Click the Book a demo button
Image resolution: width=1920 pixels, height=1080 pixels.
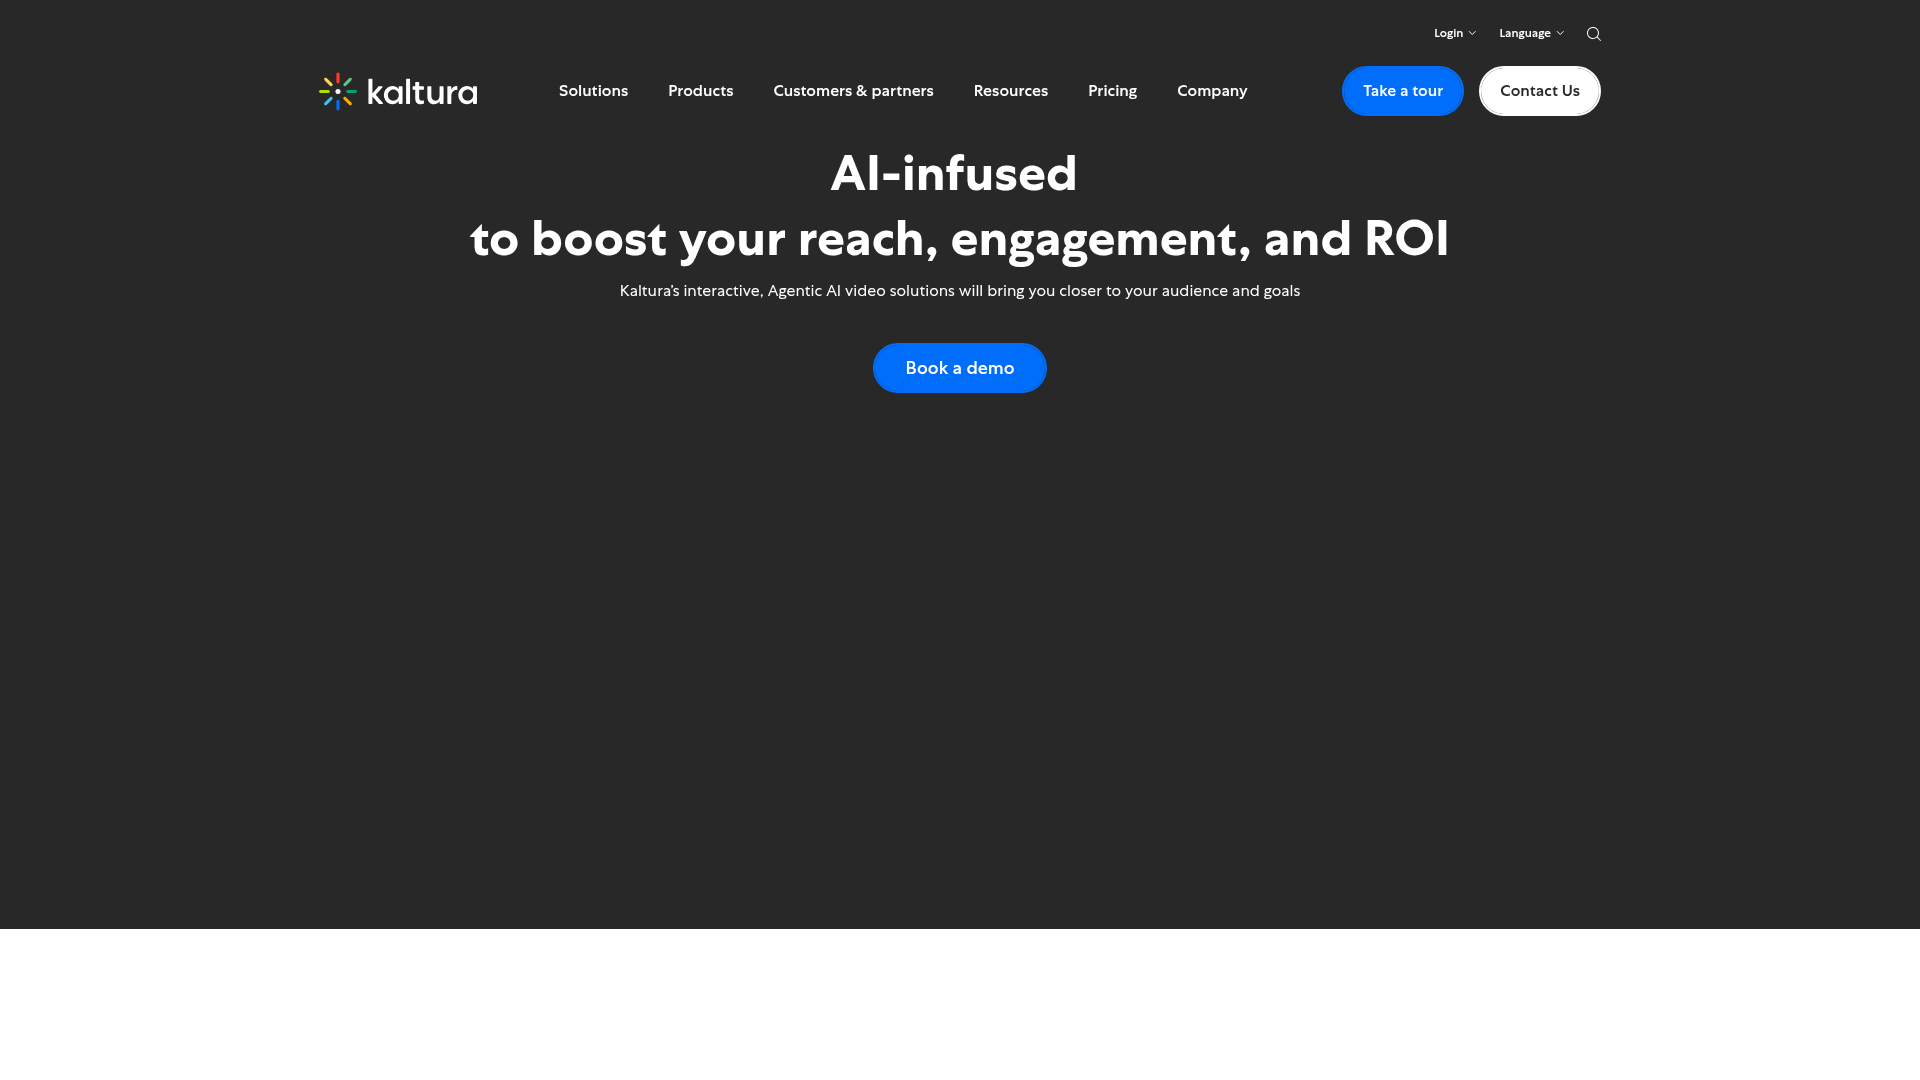click(959, 368)
